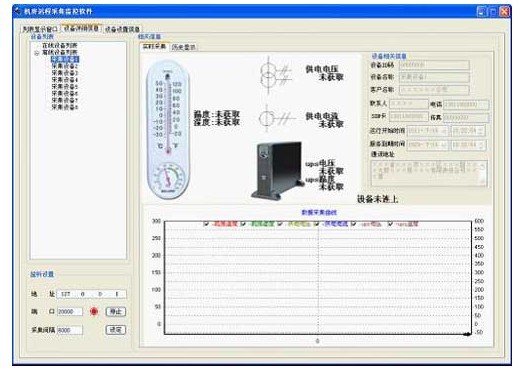The width and height of the screenshot is (524, 376).
Task: Click the 设备未连上 status text
Action: pos(378,199)
